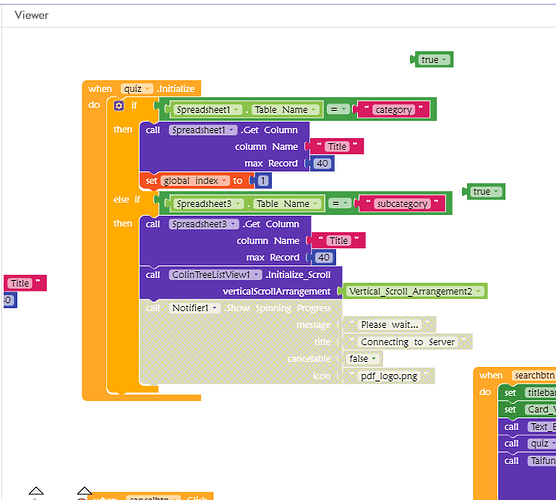Toggle the false value for cancelable
The width and height of the screenshot is (556, 500).
[362, 359]
